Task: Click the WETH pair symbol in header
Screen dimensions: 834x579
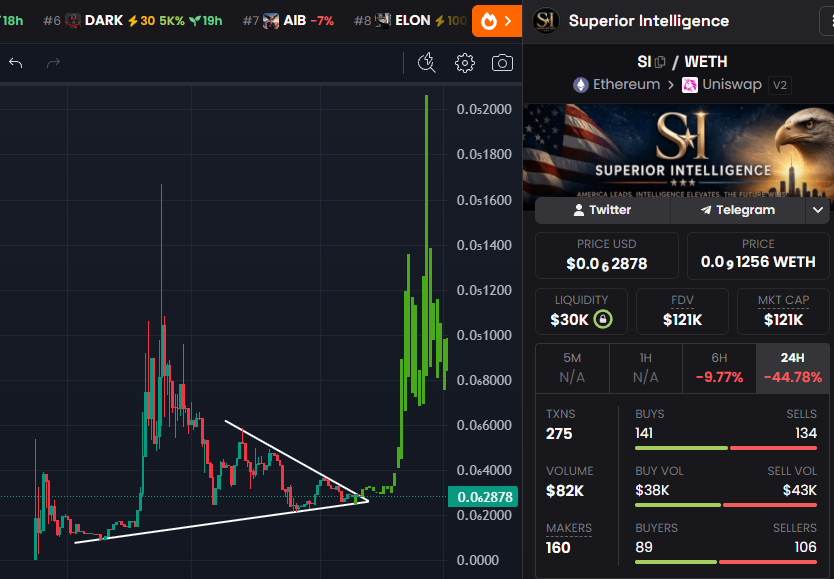Action: coord(705,62)
